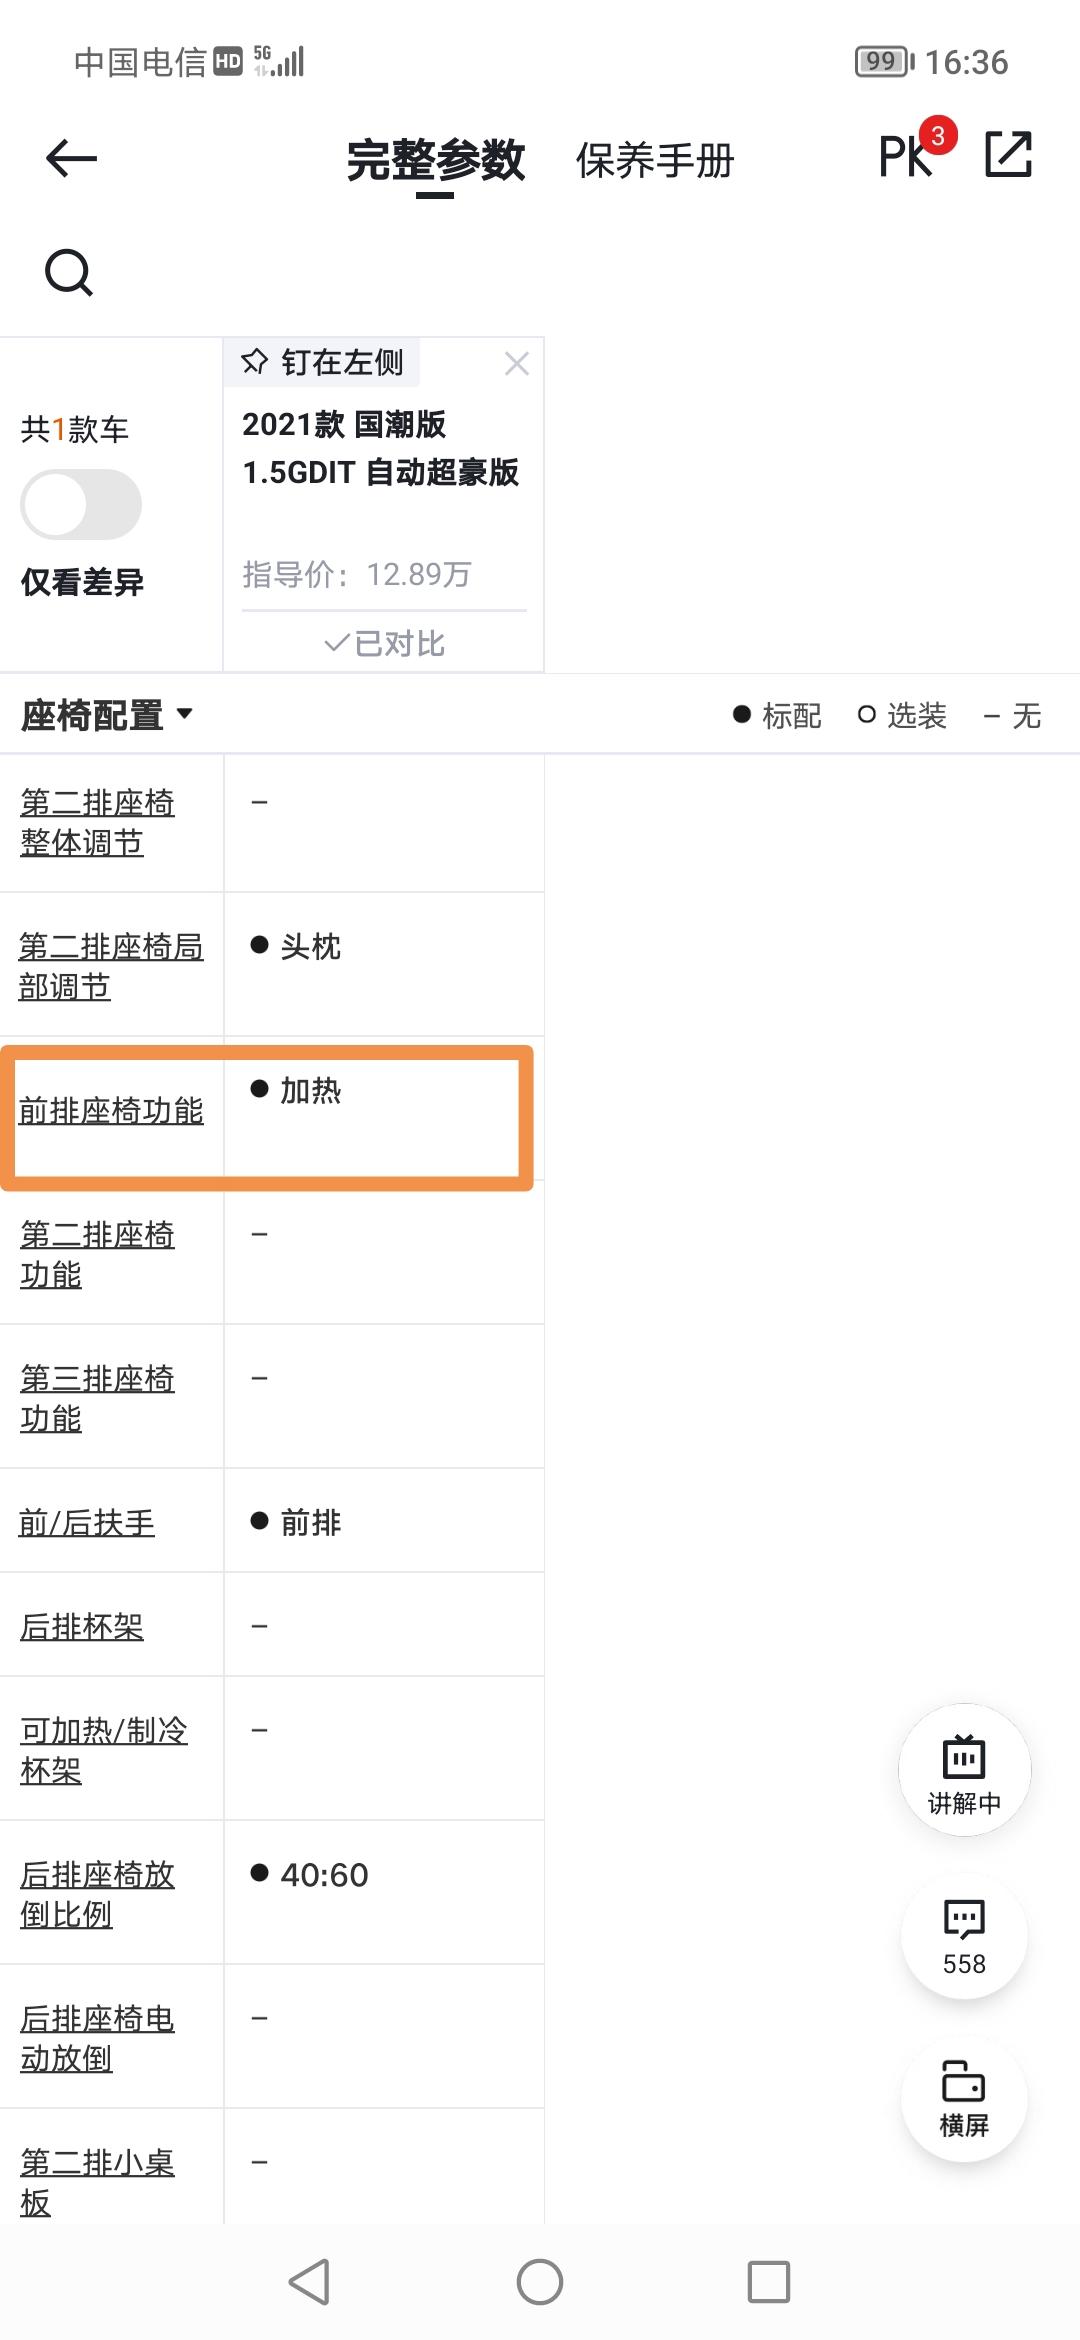Tap the share export icon
Screen dimensions: 1080x2340
coord(1008,155)
